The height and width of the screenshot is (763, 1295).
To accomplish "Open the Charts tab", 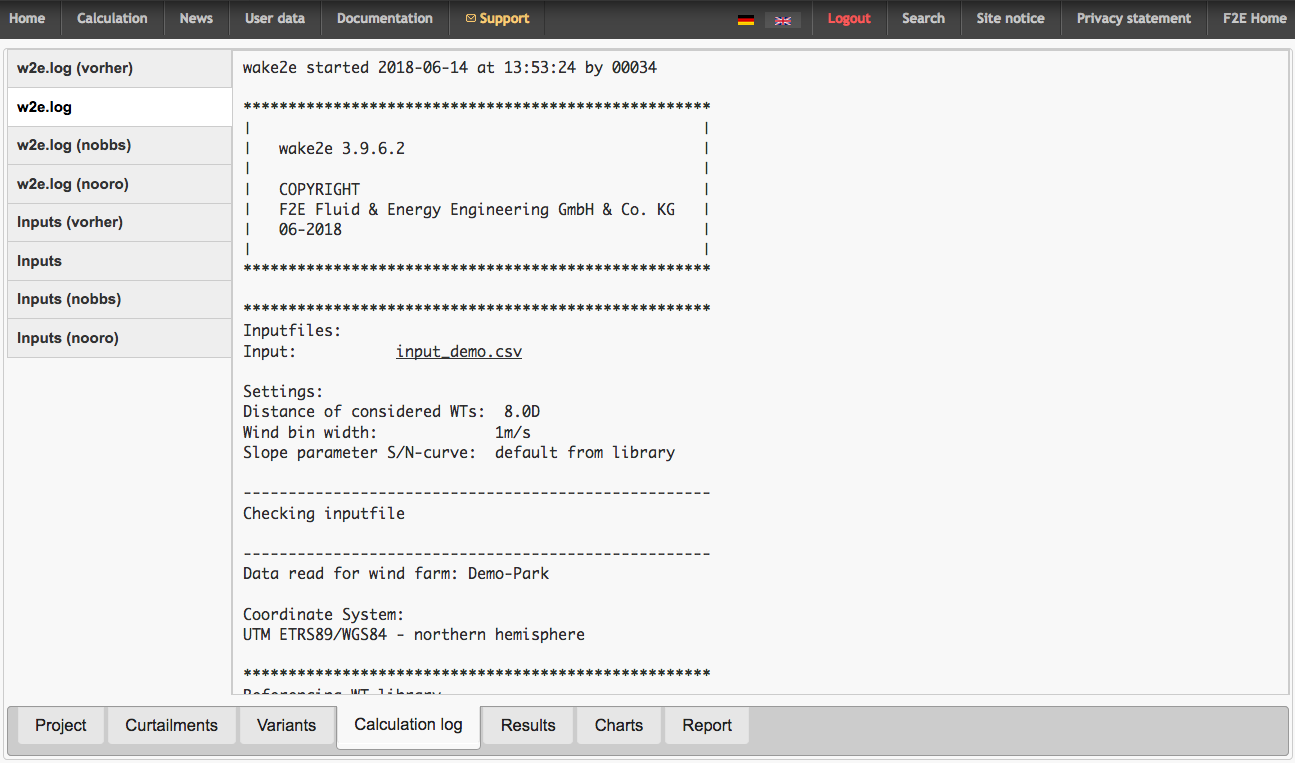I will tap(618, 726).
